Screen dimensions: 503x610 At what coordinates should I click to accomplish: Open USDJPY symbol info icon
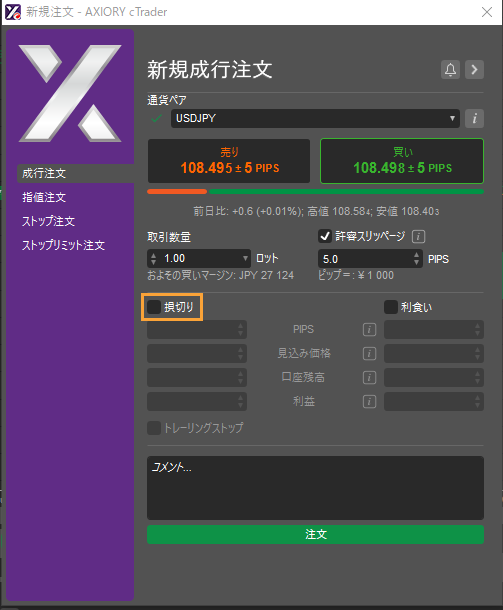click(474, 118)
